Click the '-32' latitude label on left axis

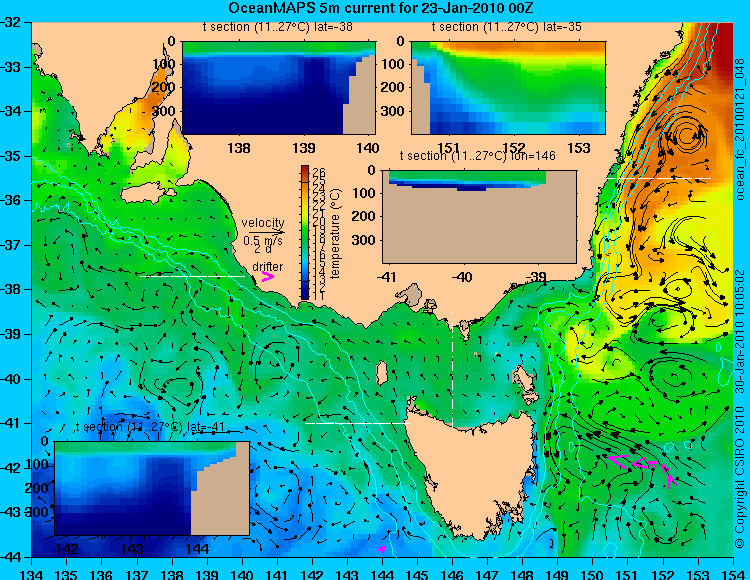[13, 22]
